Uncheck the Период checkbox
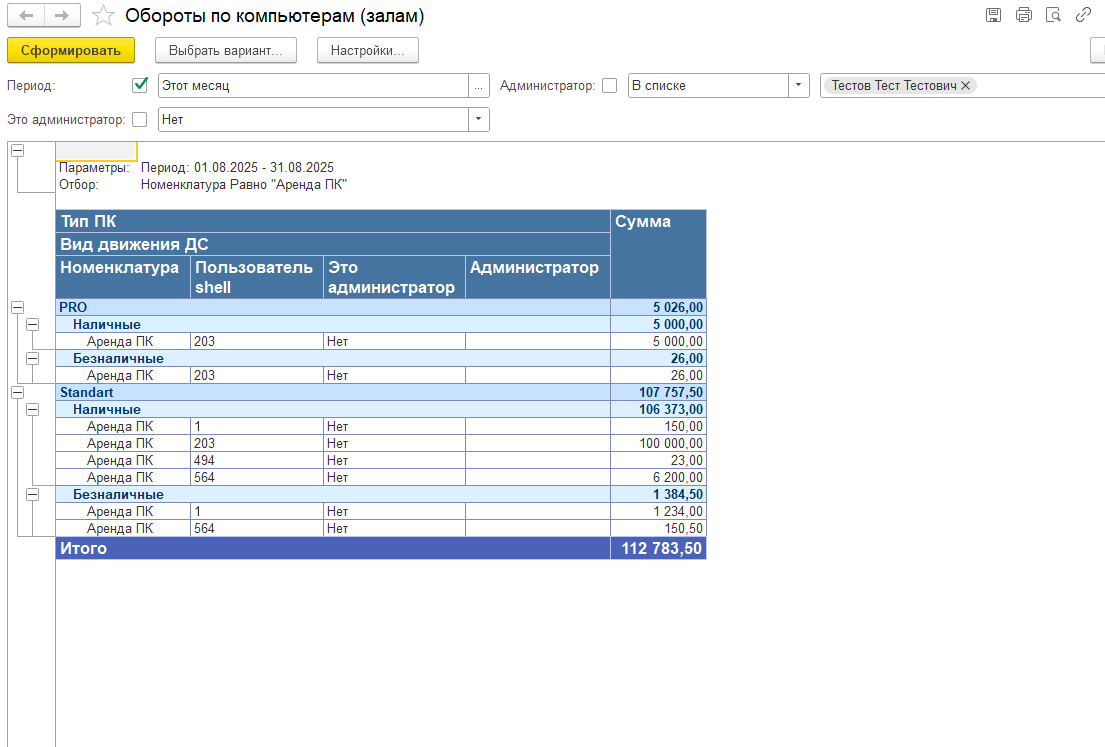Image resolution: width=1105 pixels, height=747 pixels. [x=140, y=86]
